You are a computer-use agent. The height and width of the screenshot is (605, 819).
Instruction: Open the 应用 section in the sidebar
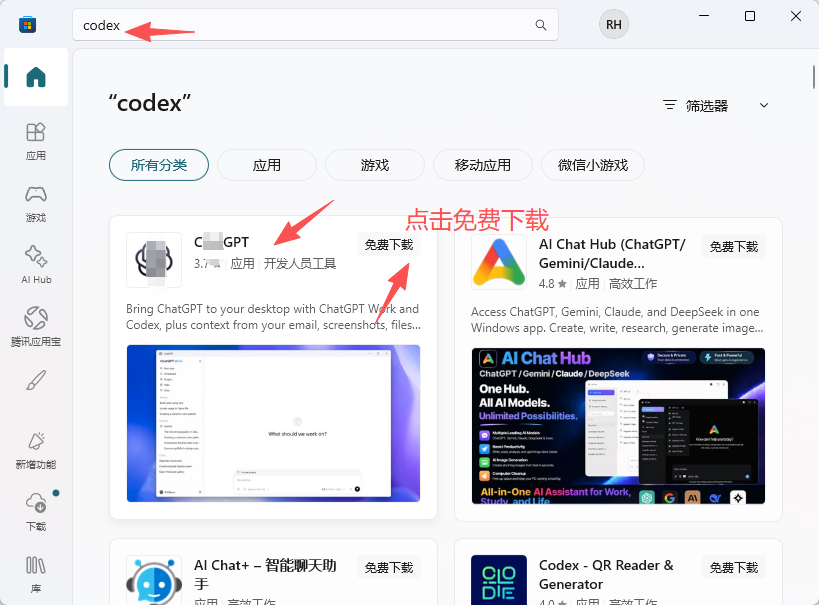(x=36, y=141)
